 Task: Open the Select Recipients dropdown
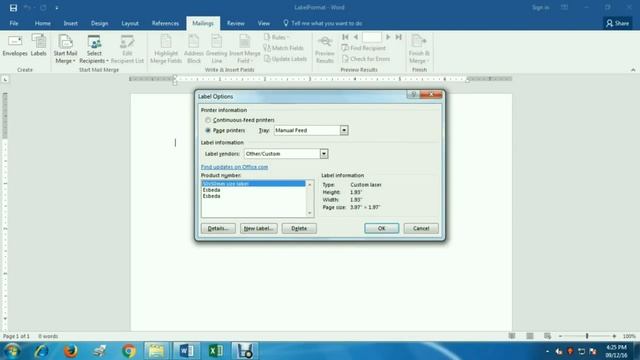(x=94, y=49)
